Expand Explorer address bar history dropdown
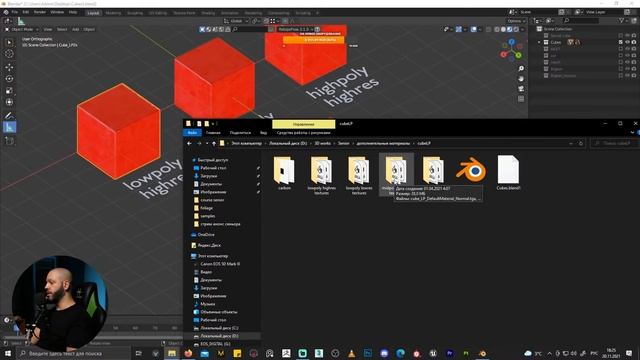 pos(571,143)
